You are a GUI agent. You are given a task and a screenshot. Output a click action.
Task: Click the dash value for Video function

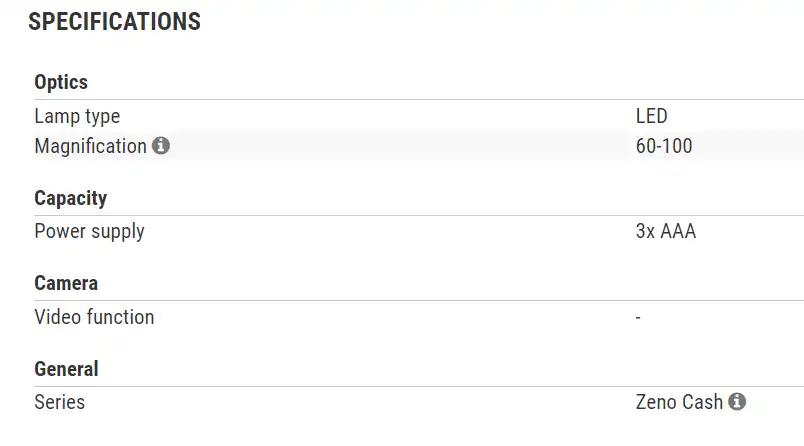[x=638, y=317]
